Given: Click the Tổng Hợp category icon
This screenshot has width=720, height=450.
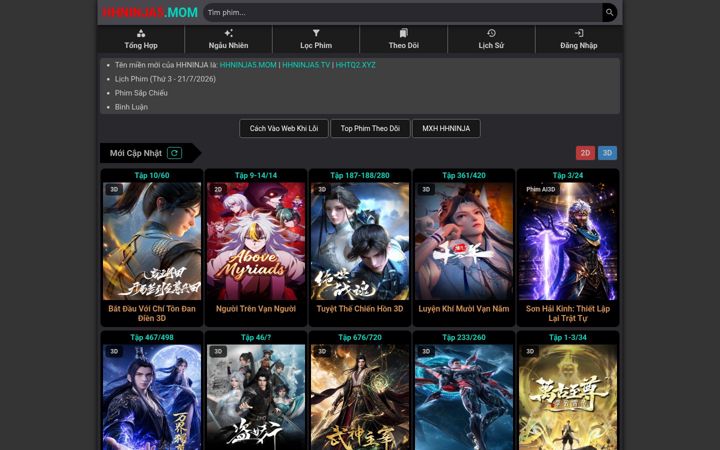Looking at the screenshot, I should click(x=141, y=33).
